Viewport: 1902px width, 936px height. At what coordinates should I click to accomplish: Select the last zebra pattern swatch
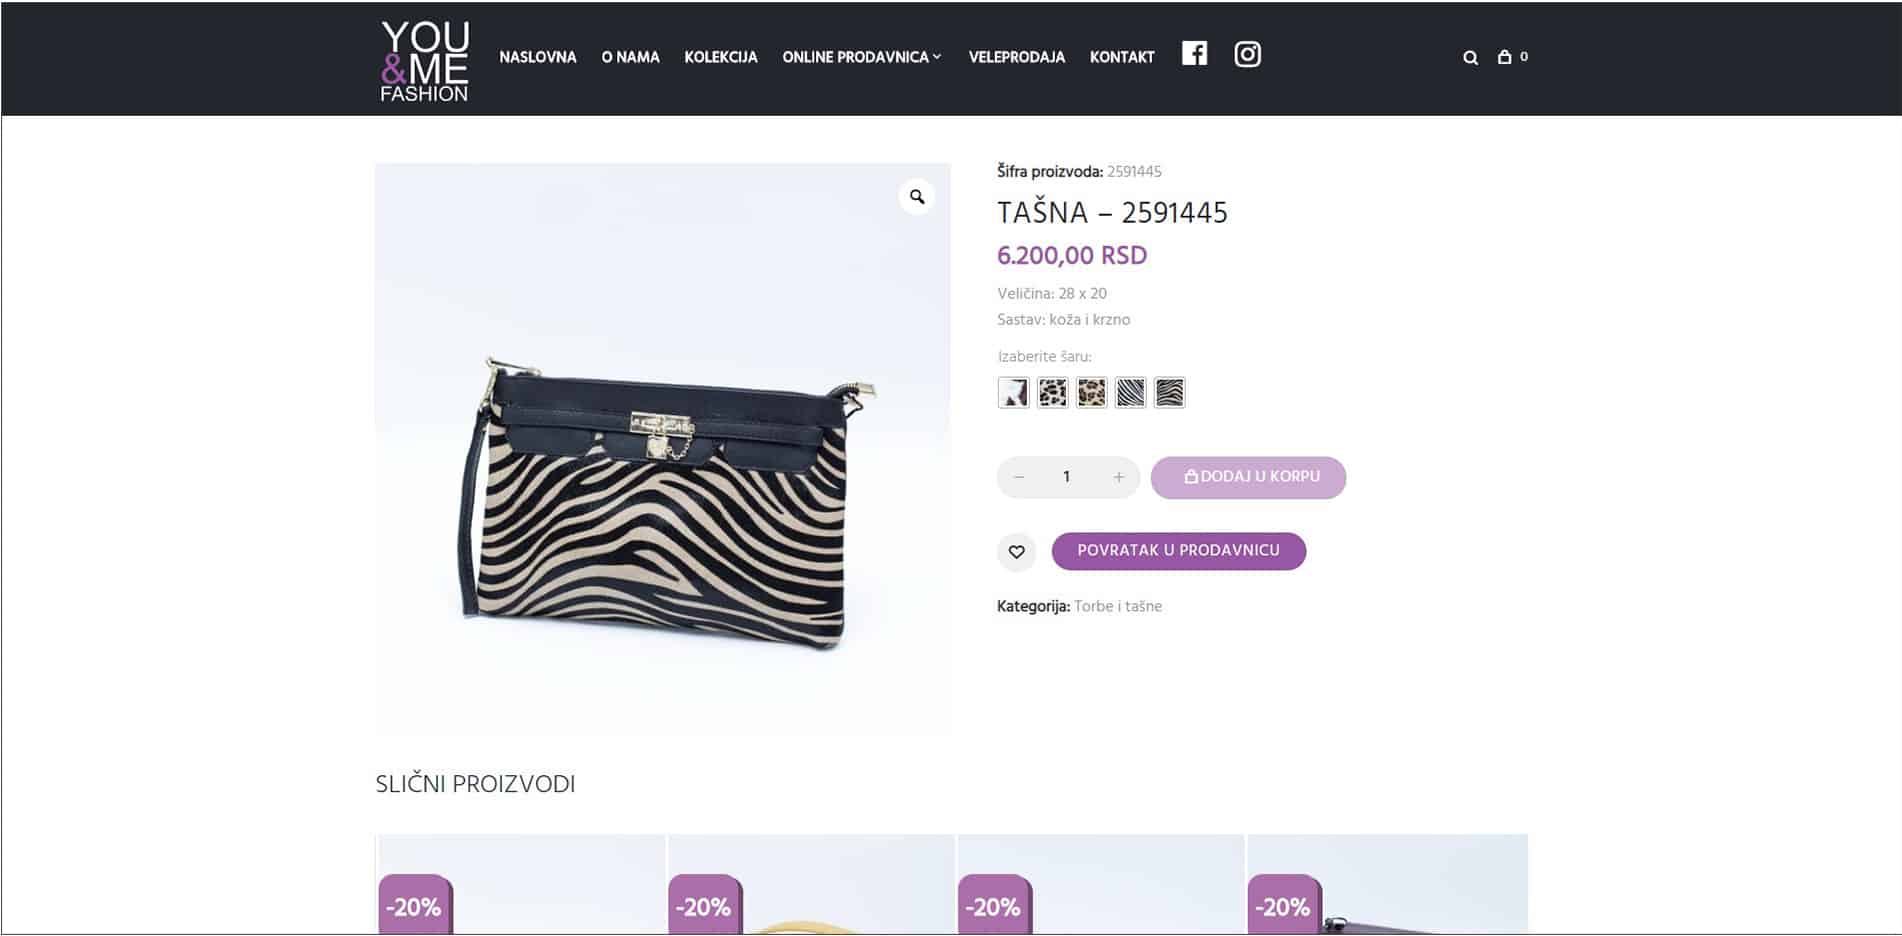[1170, 393]
